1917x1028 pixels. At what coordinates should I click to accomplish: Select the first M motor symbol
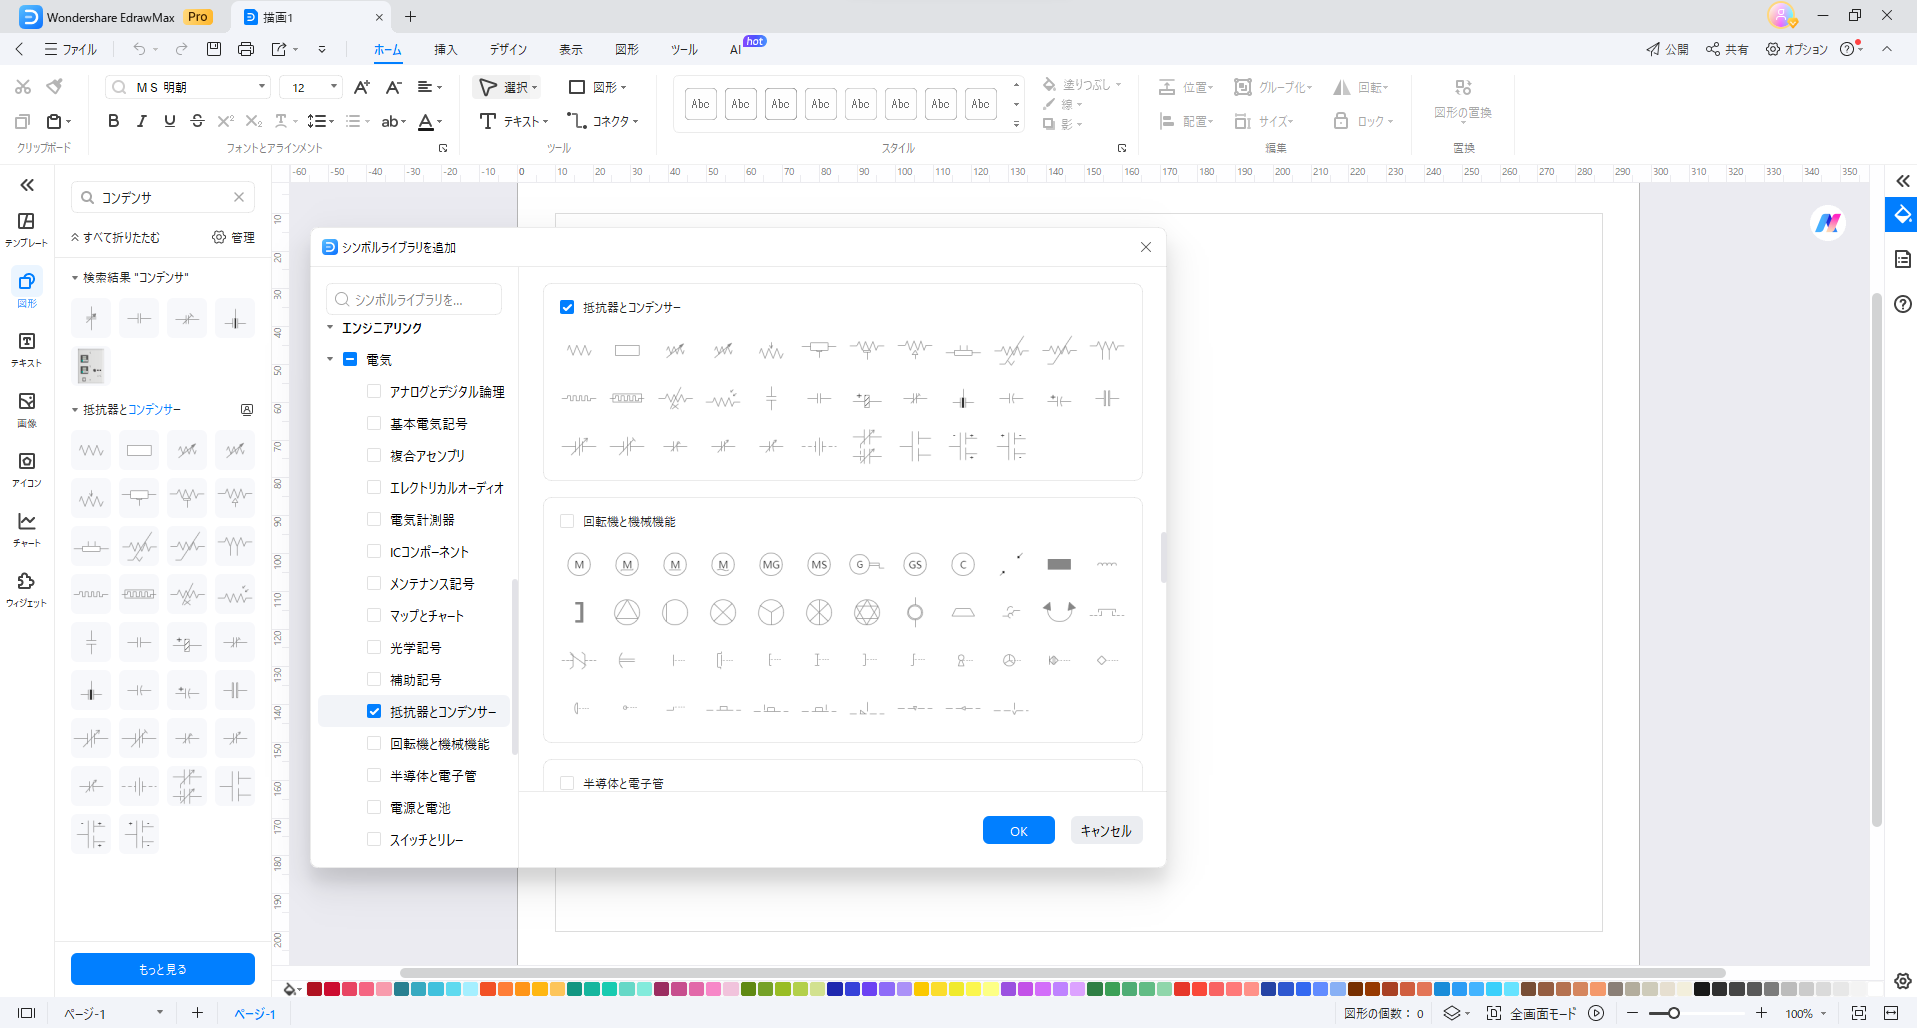point(579,565)
